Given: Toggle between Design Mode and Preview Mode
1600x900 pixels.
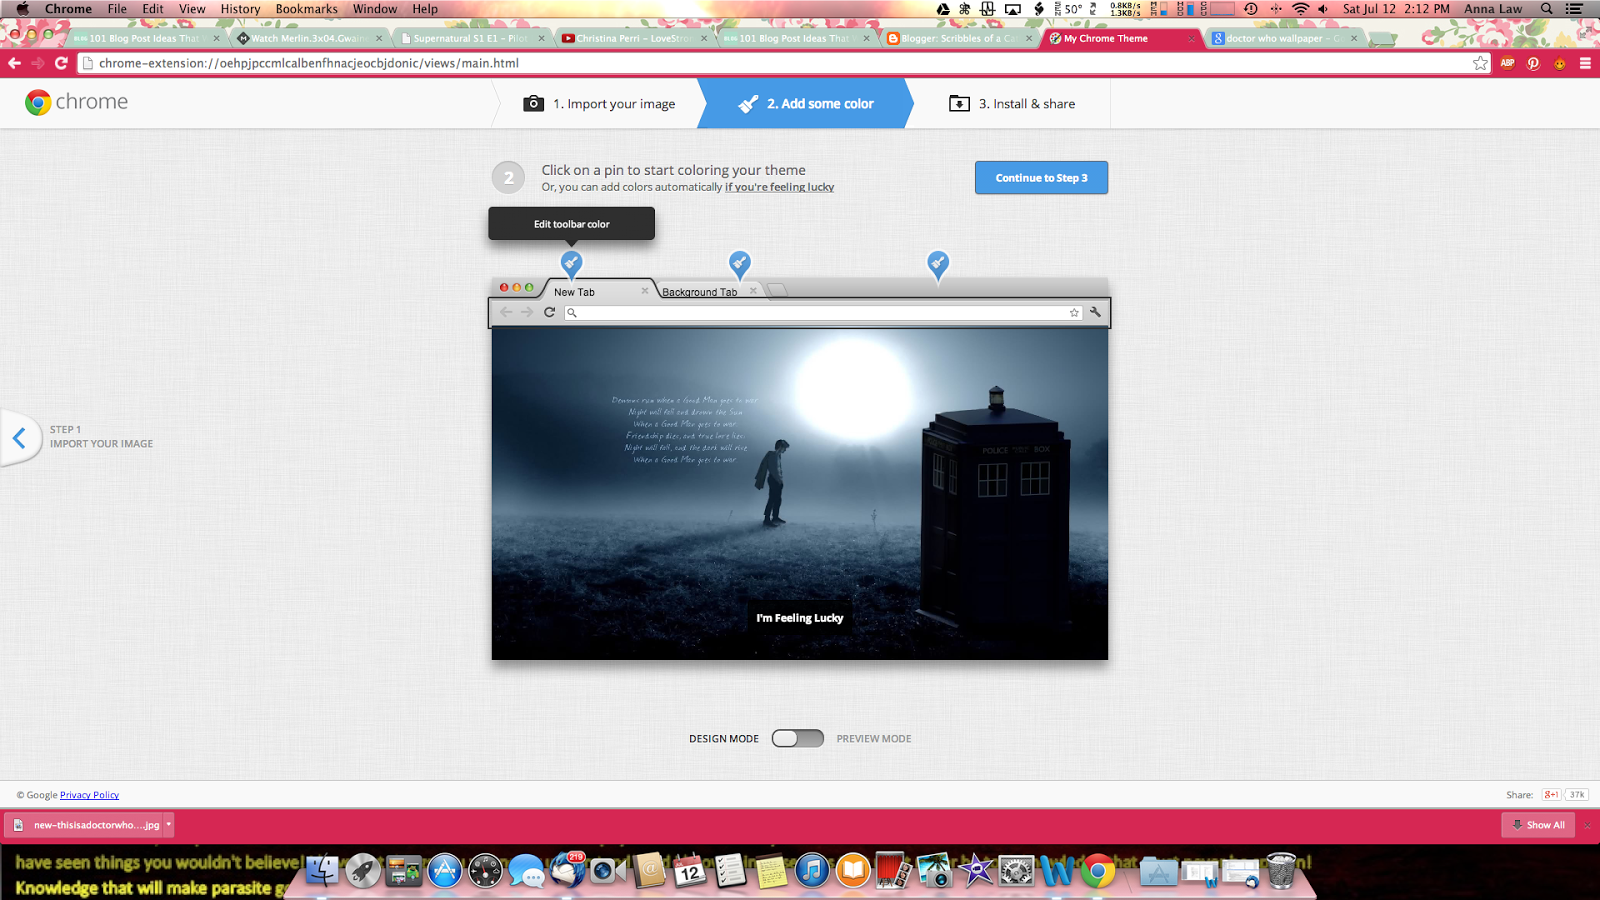Looking at the screenshot, I should tap(797, 739).
